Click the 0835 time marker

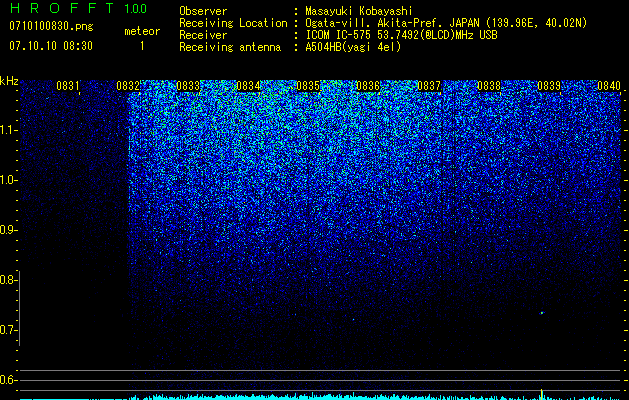pos(308,86)
